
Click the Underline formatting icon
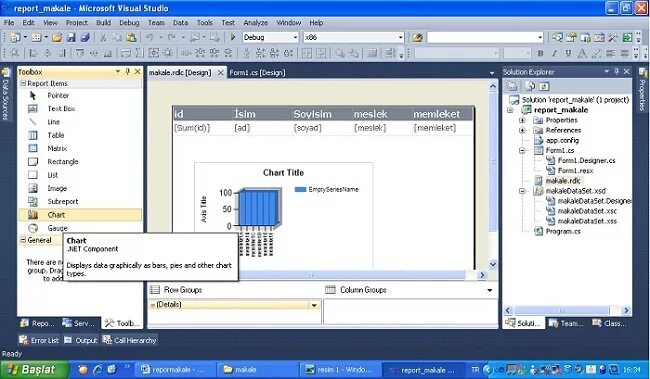(x=568, y=53)
